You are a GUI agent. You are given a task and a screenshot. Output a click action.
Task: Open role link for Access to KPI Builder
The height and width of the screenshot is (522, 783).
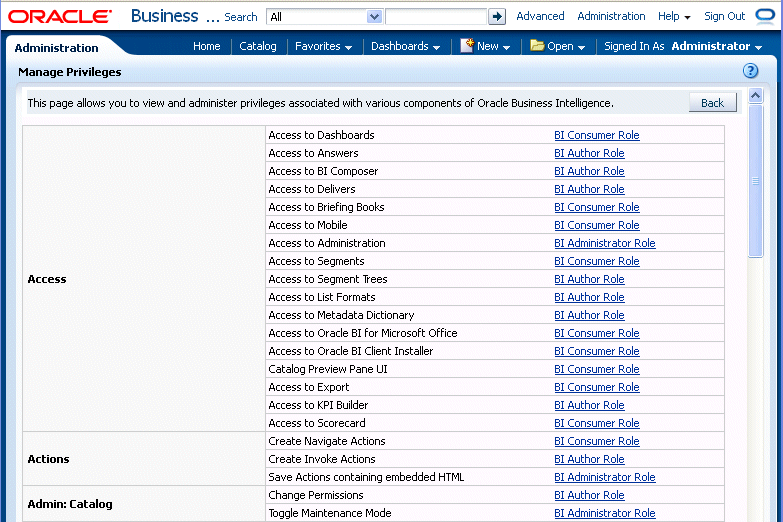click(589, 405)
